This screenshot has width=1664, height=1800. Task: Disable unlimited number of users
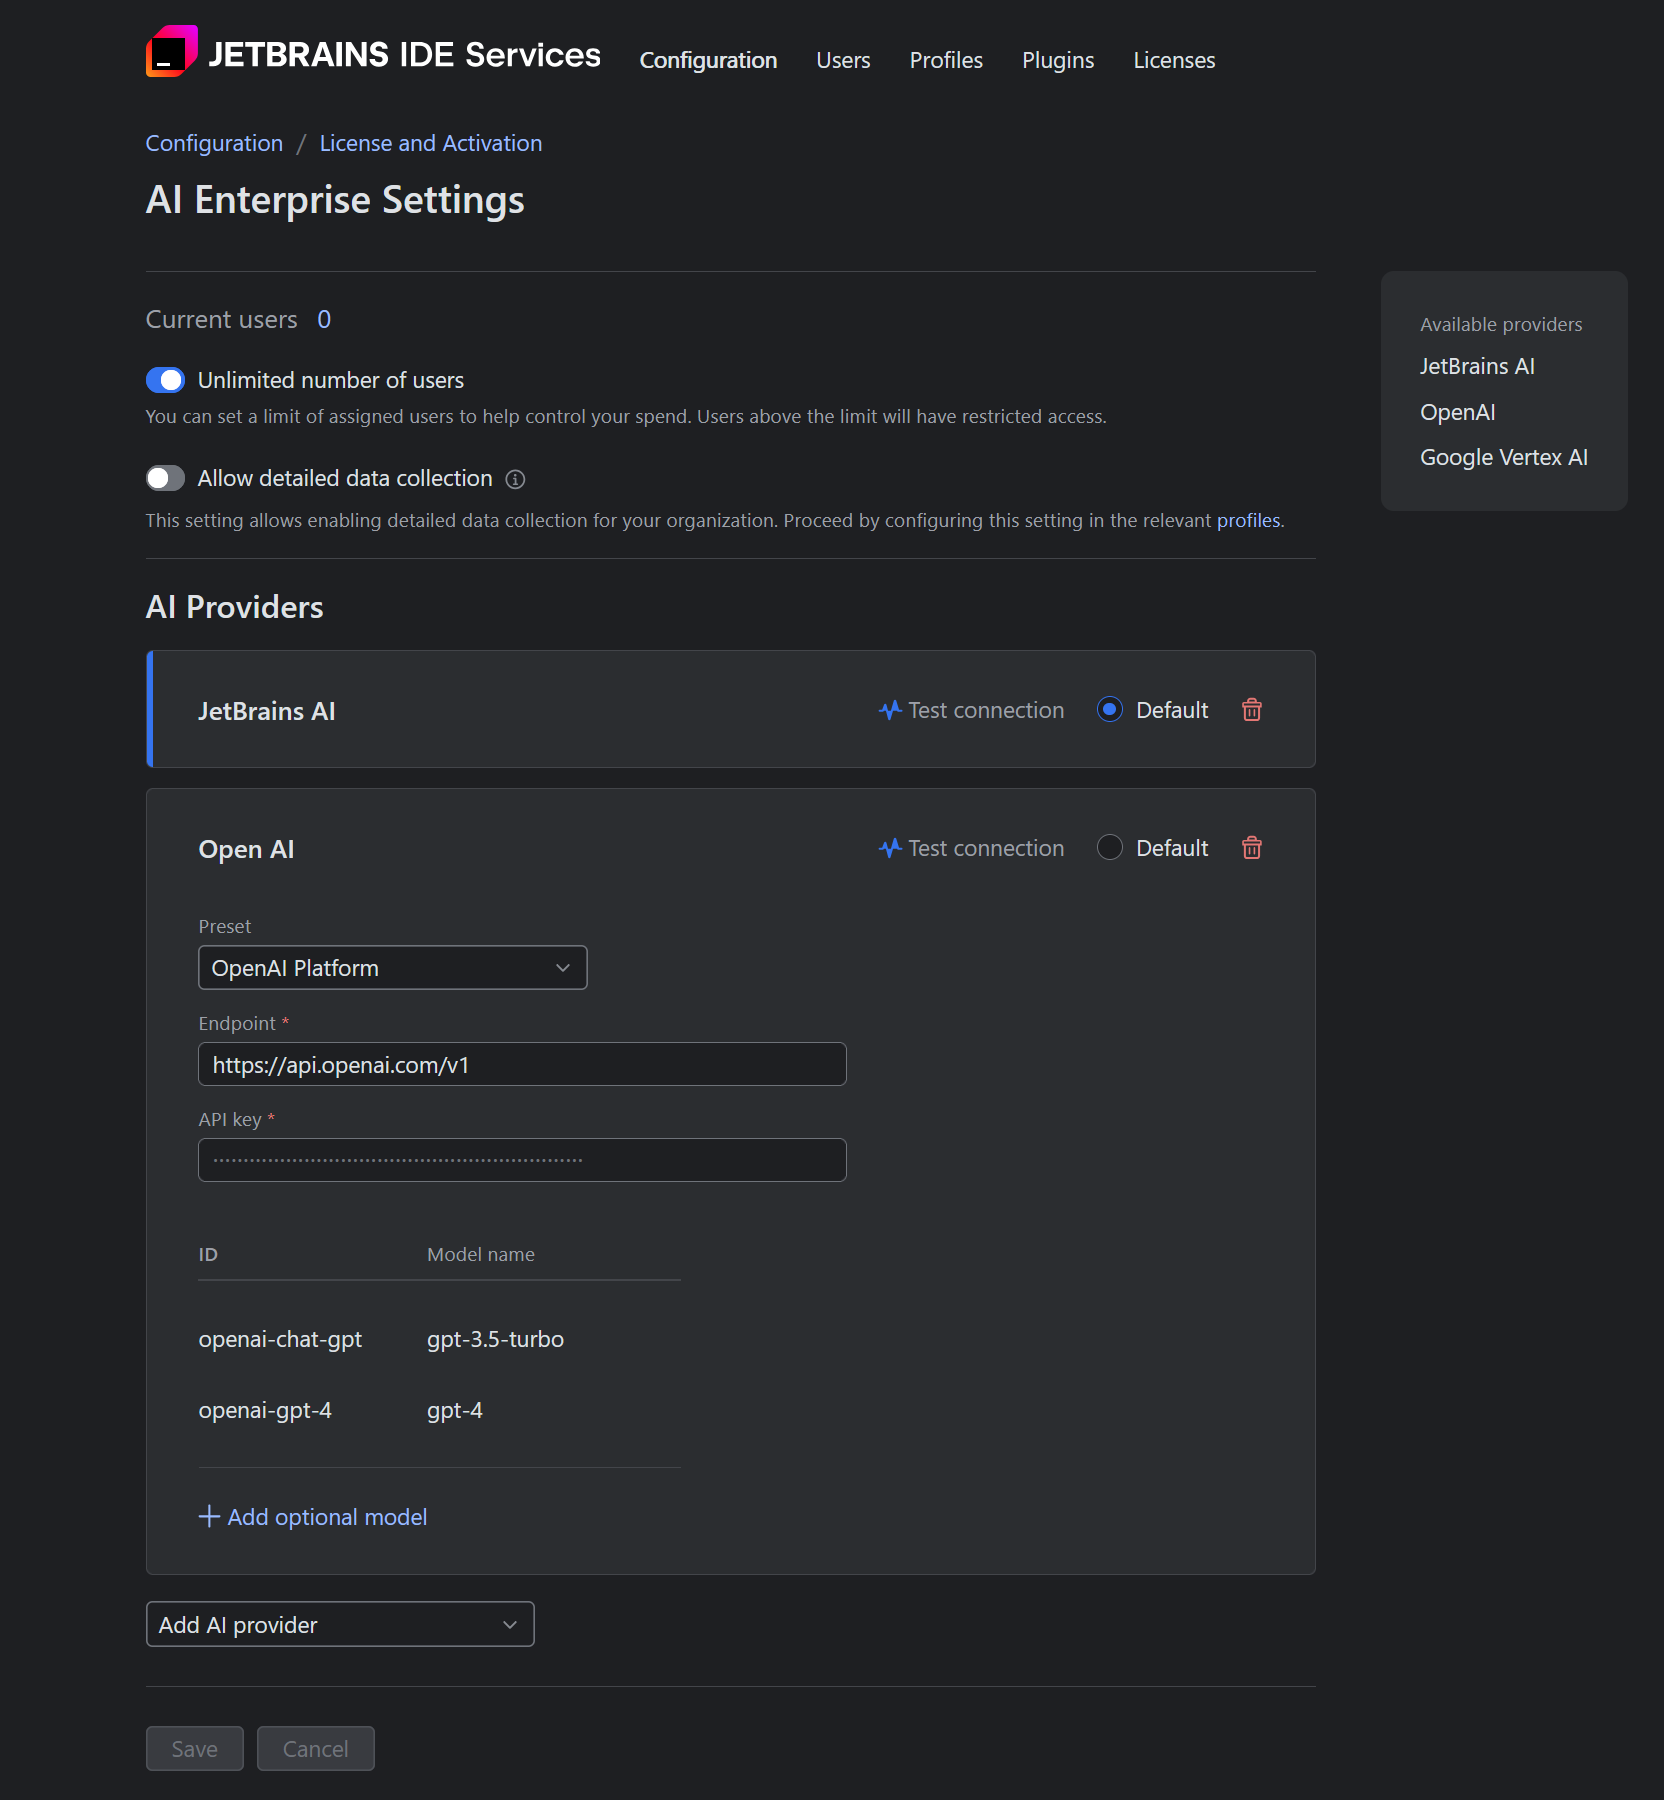tap(166, 380)
